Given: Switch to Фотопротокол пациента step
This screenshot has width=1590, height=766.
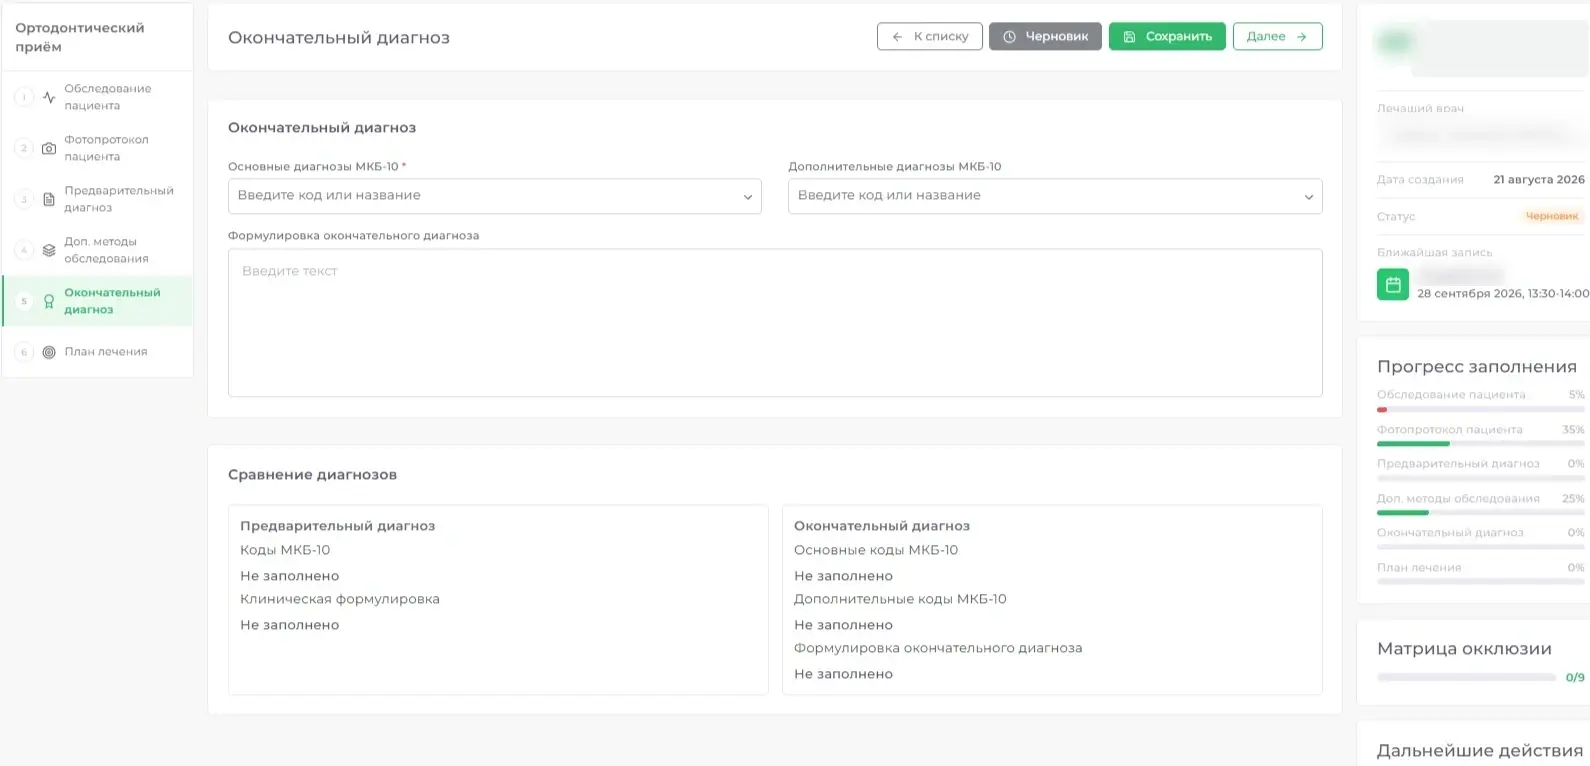Looking at the screenshot, I should click(x=98, y=148).
